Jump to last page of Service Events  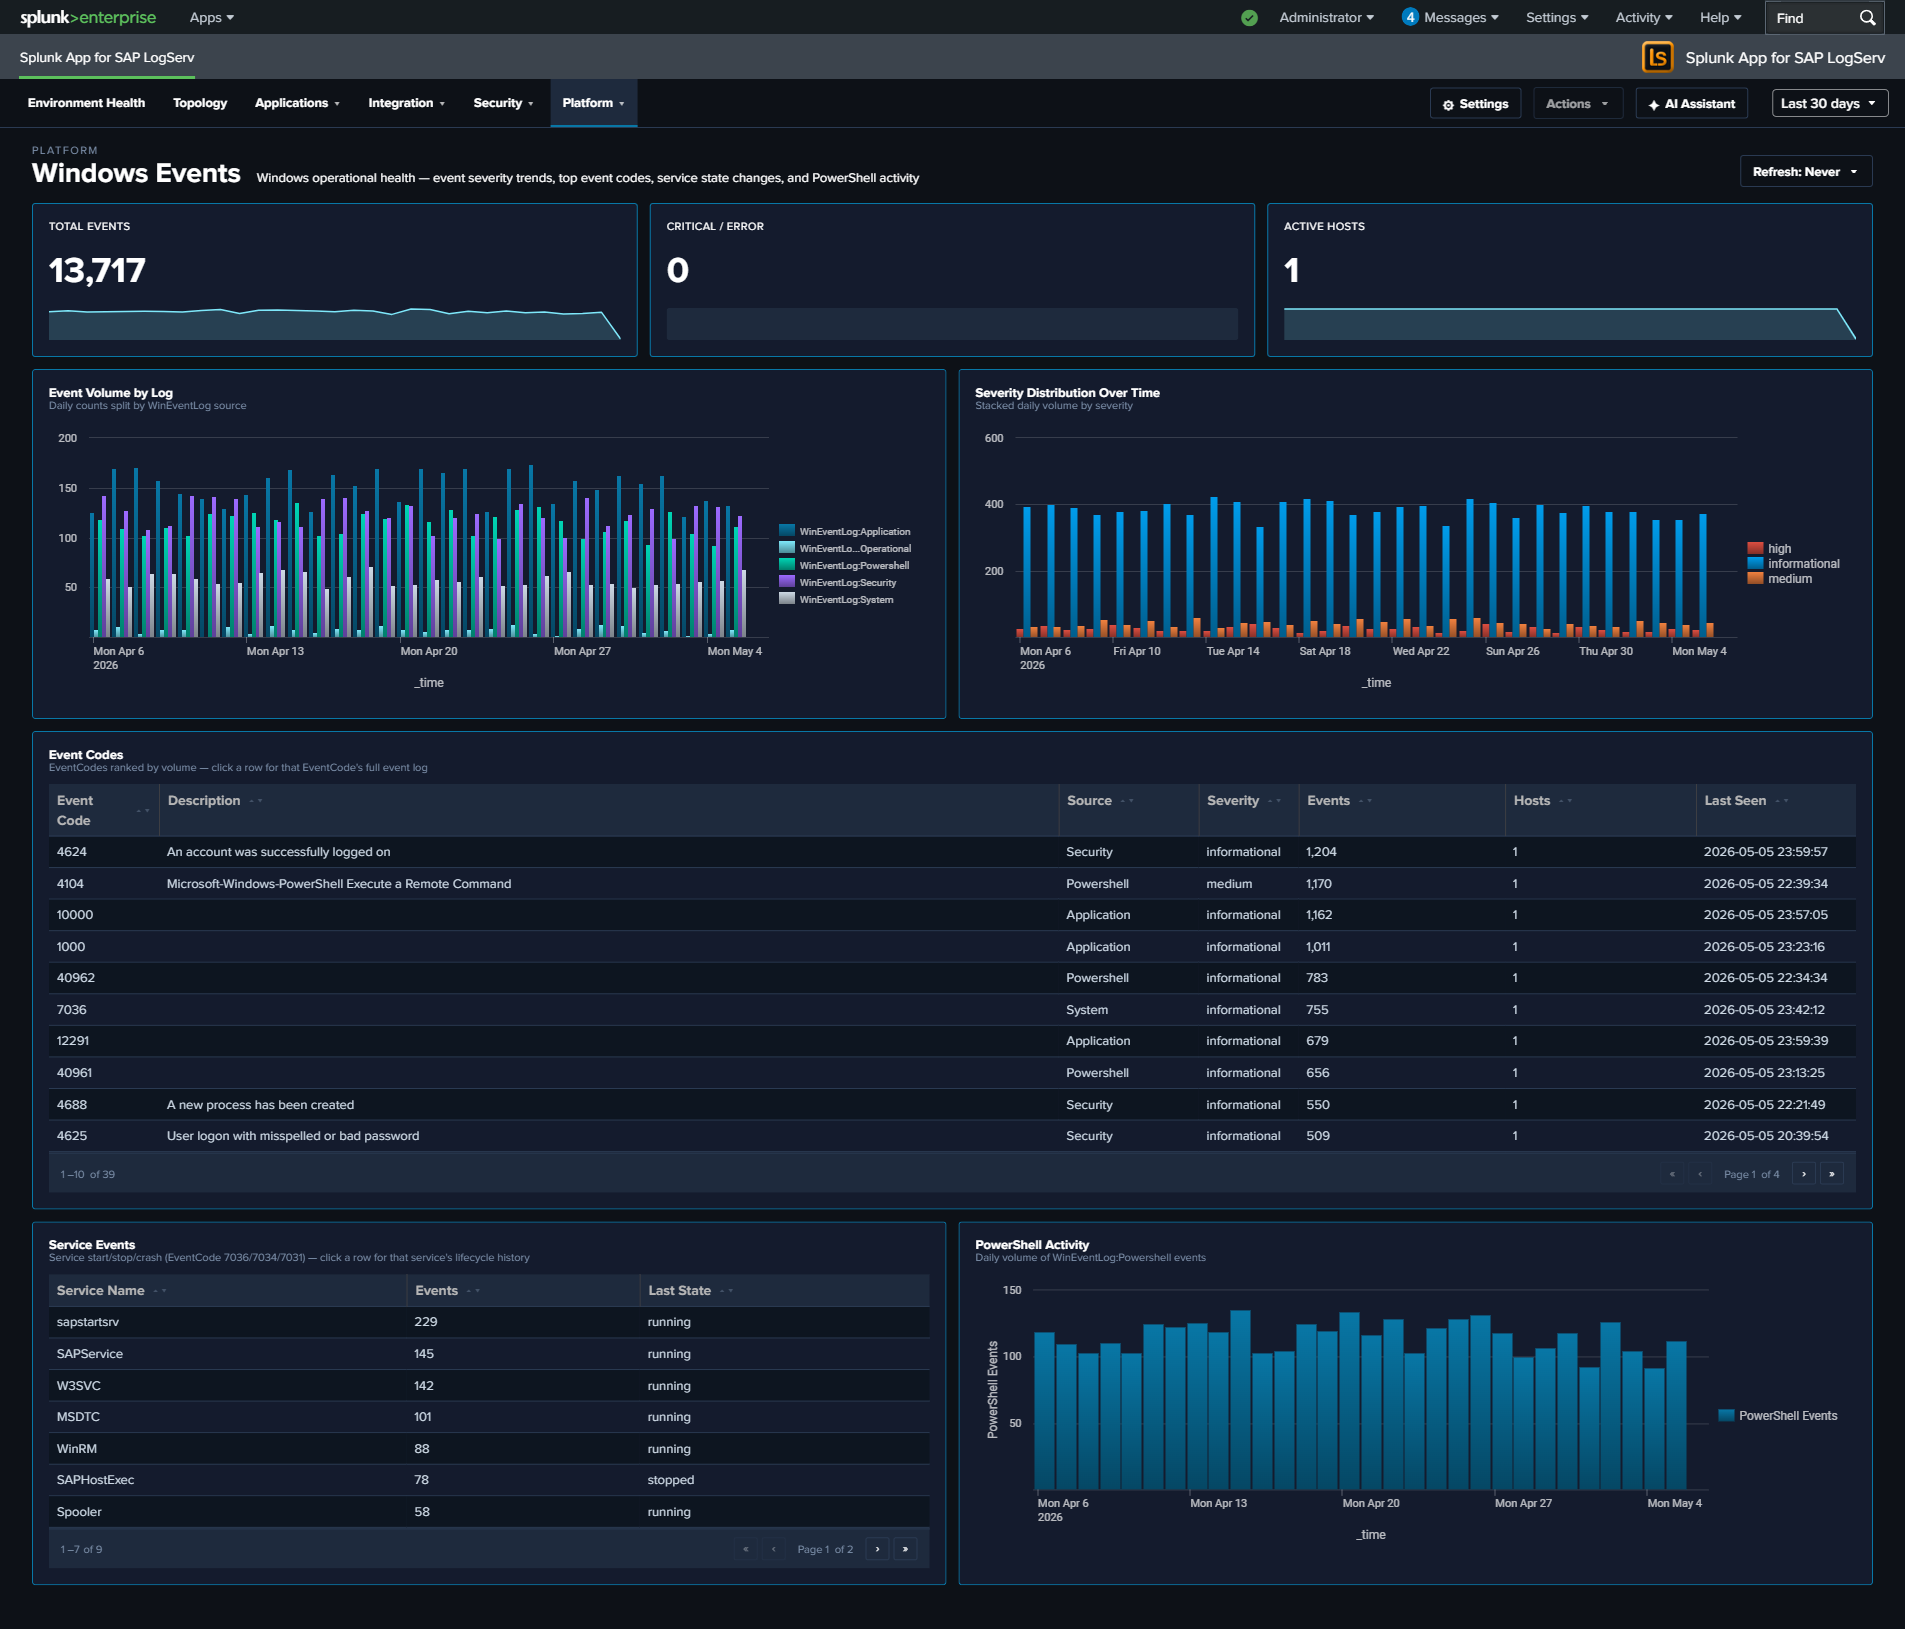pyautogui.click(x=905, y=1549)
